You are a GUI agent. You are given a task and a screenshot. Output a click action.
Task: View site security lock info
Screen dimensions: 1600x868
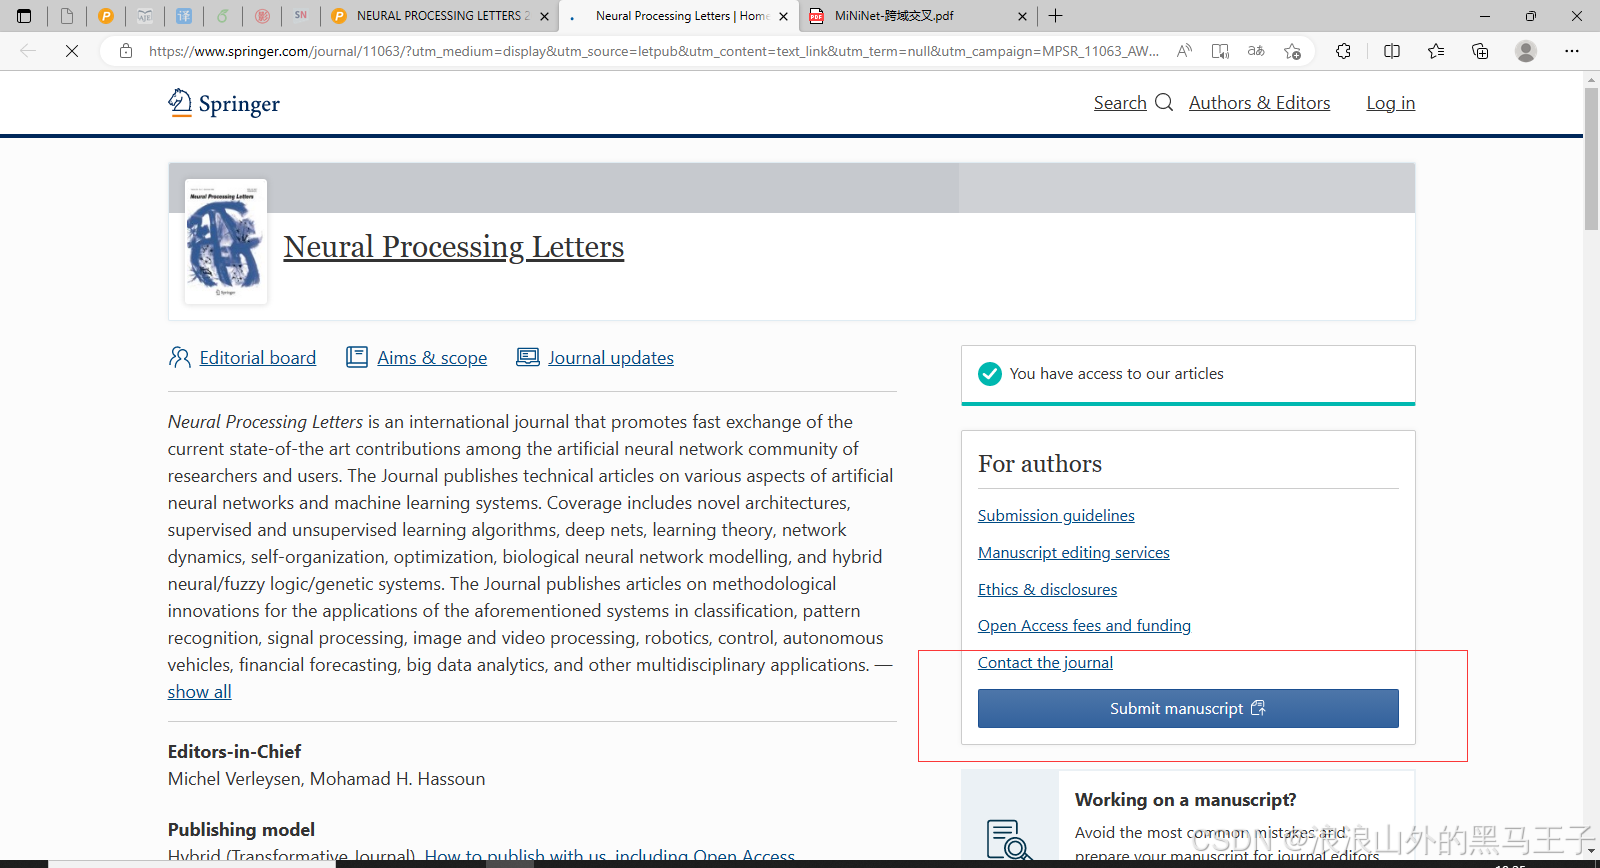point(126,51)
